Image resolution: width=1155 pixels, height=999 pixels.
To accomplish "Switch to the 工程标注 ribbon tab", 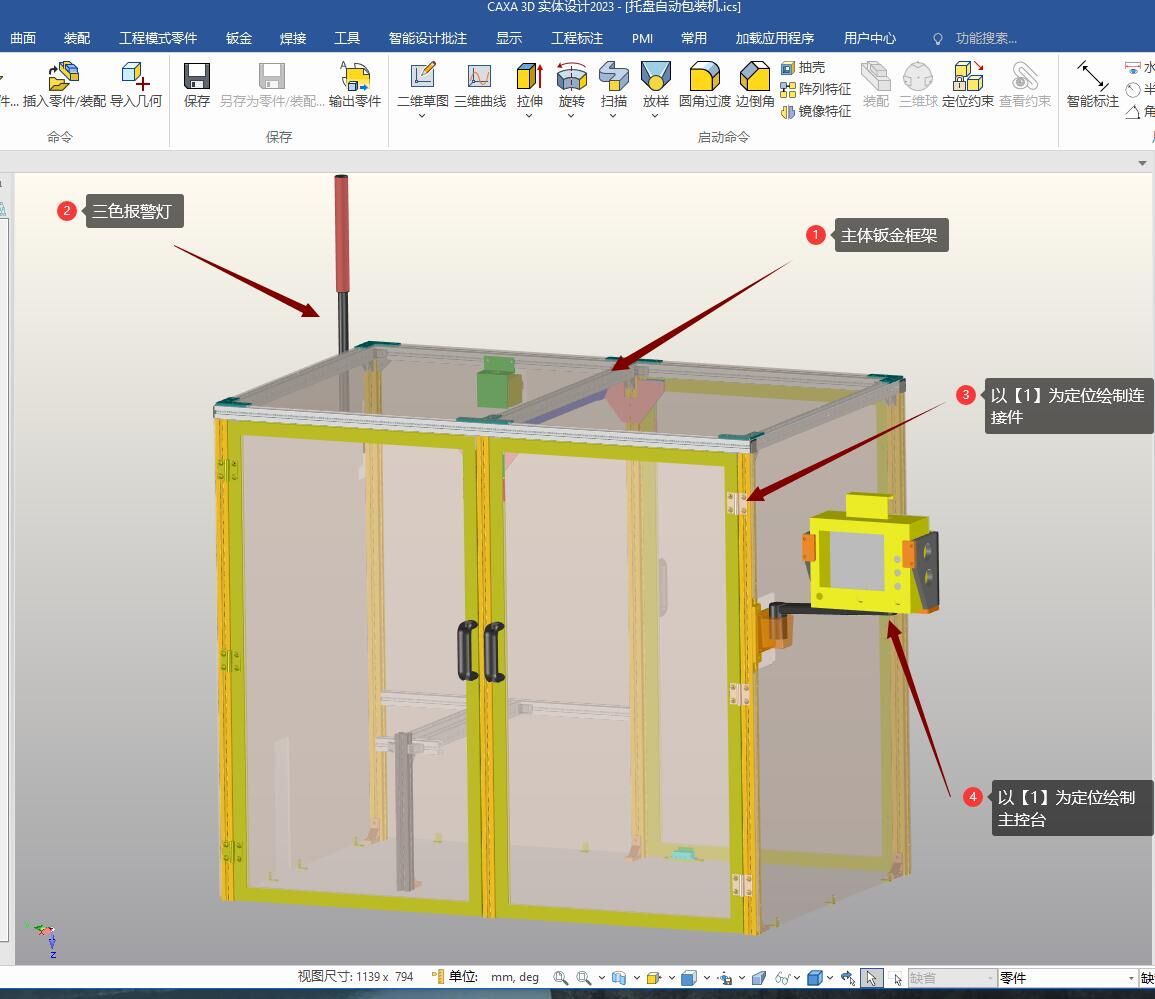I will click(x=577, y=38).
